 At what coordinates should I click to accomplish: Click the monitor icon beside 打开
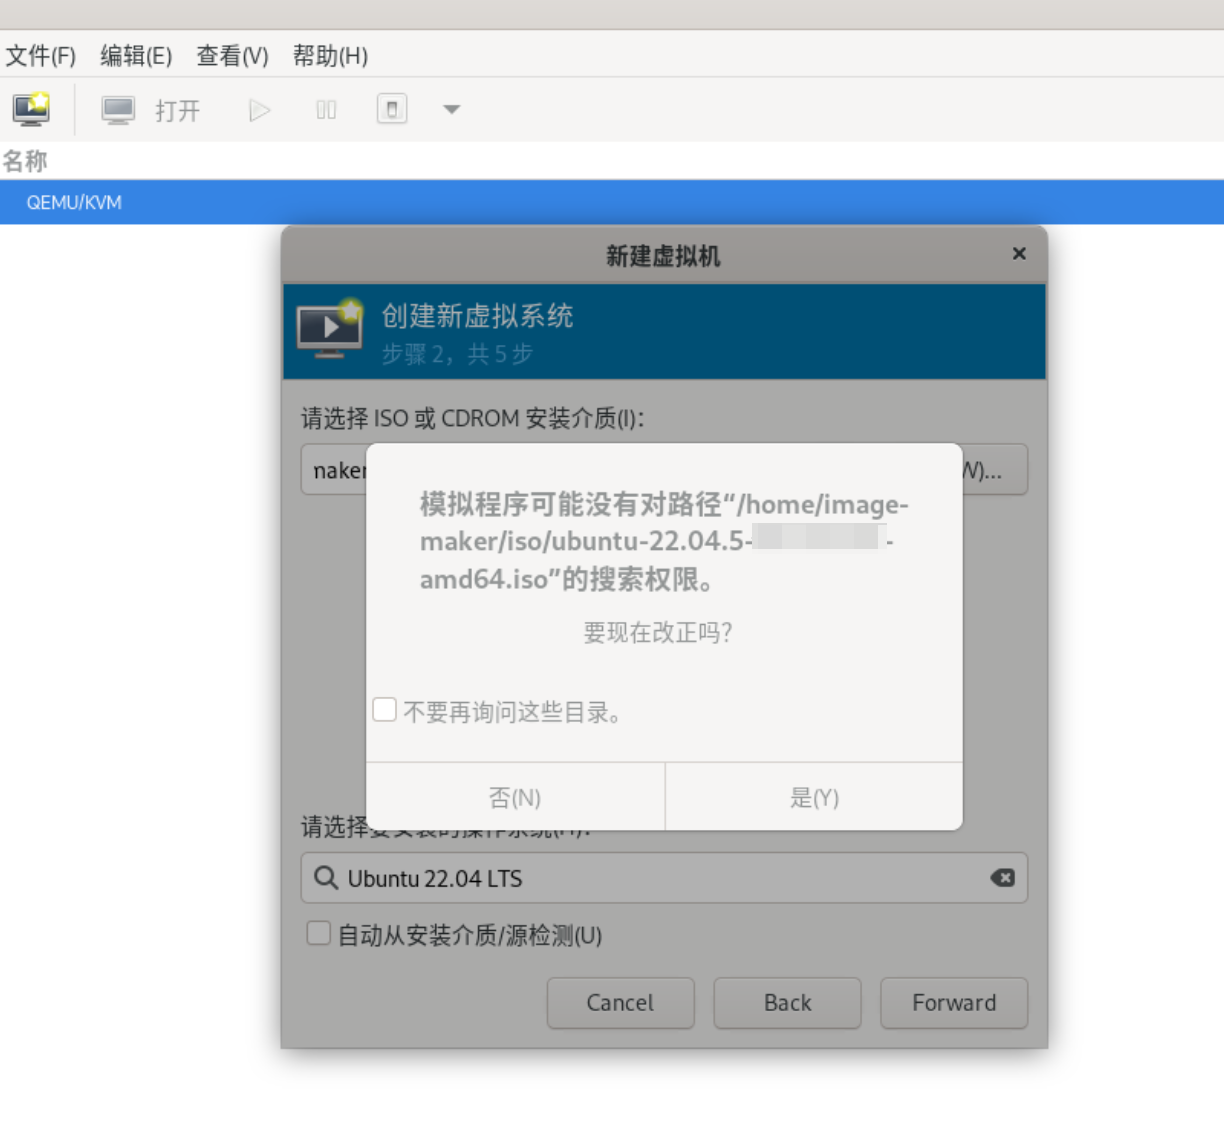(118, 110)
